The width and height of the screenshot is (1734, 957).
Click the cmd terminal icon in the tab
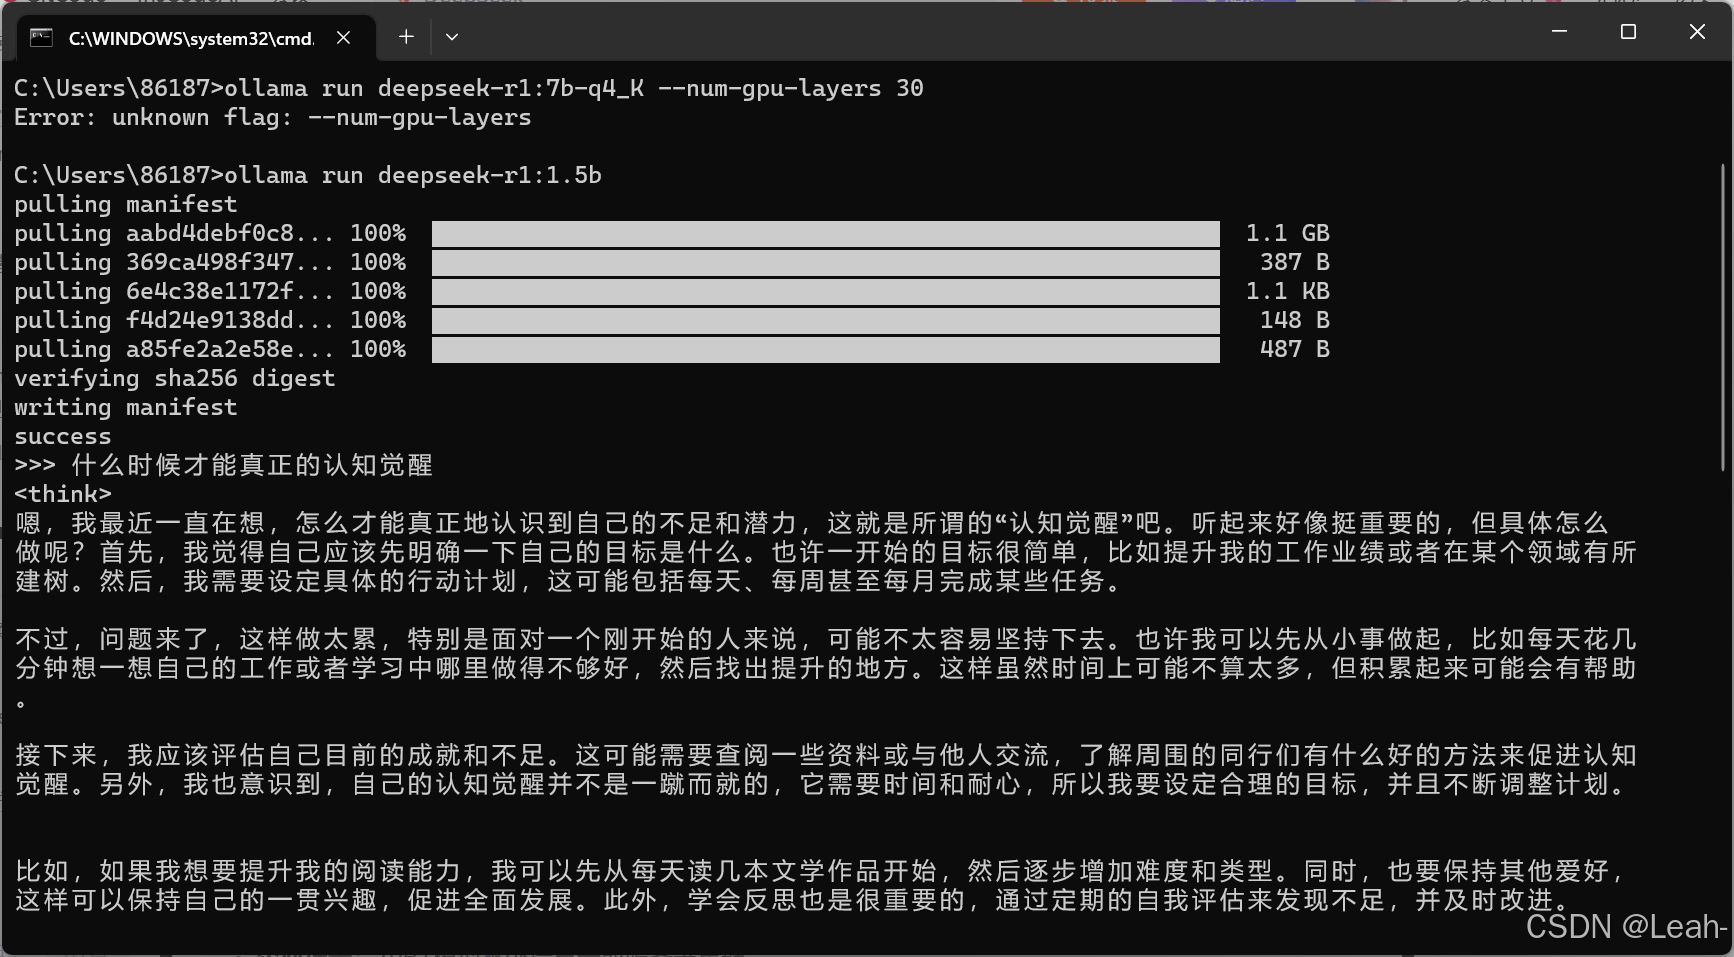pyautogui.click(x=41, y=38)
